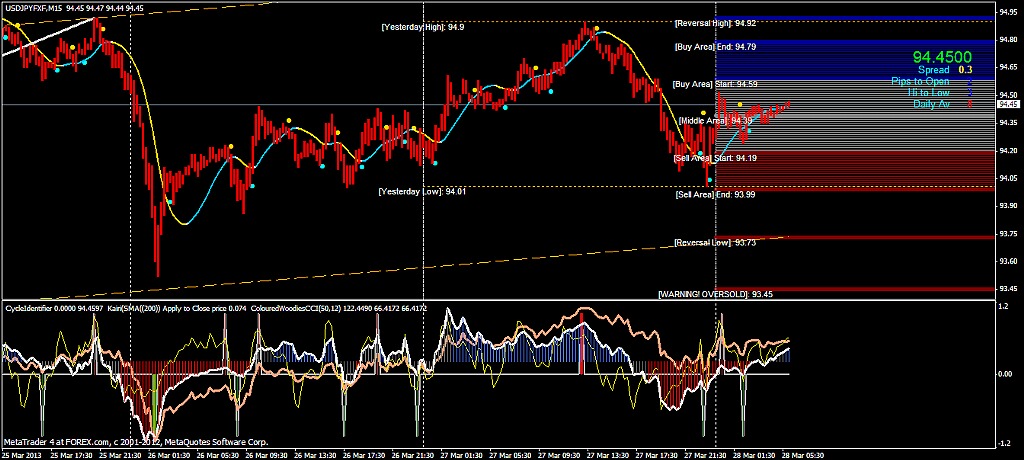1024x460 pixels.
Task: Click the Hi to Low label
Action: tap(928, 93)
